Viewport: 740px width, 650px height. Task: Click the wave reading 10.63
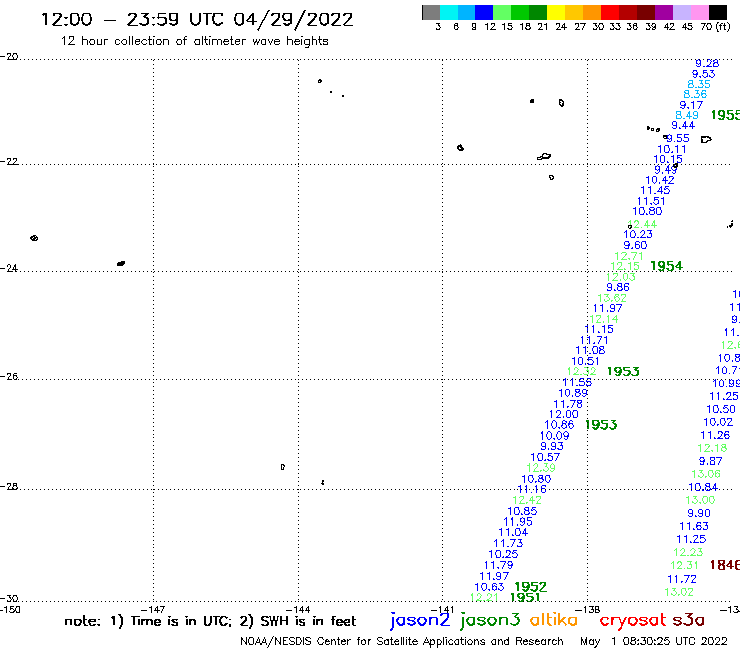point(489,587)
